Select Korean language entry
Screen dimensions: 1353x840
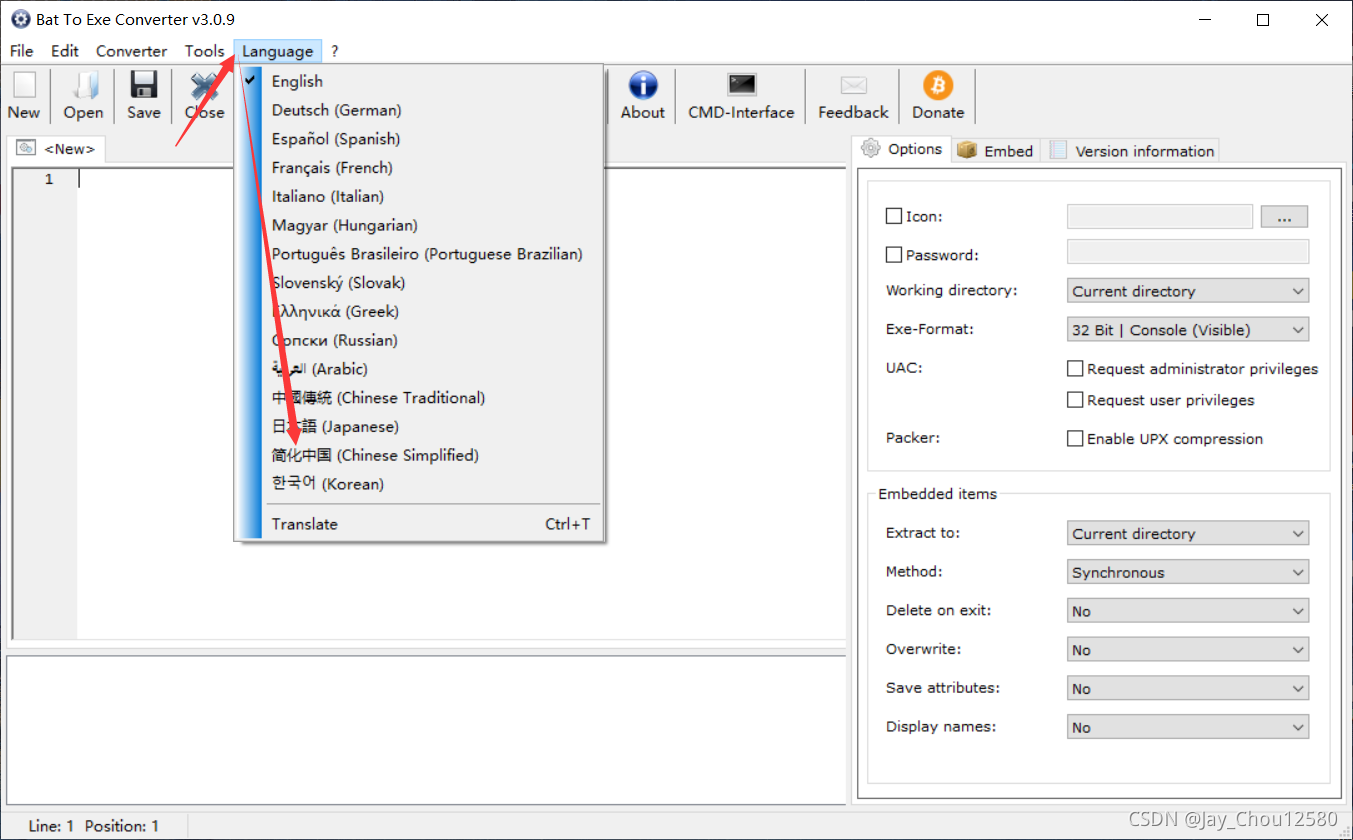coord(419,484)
